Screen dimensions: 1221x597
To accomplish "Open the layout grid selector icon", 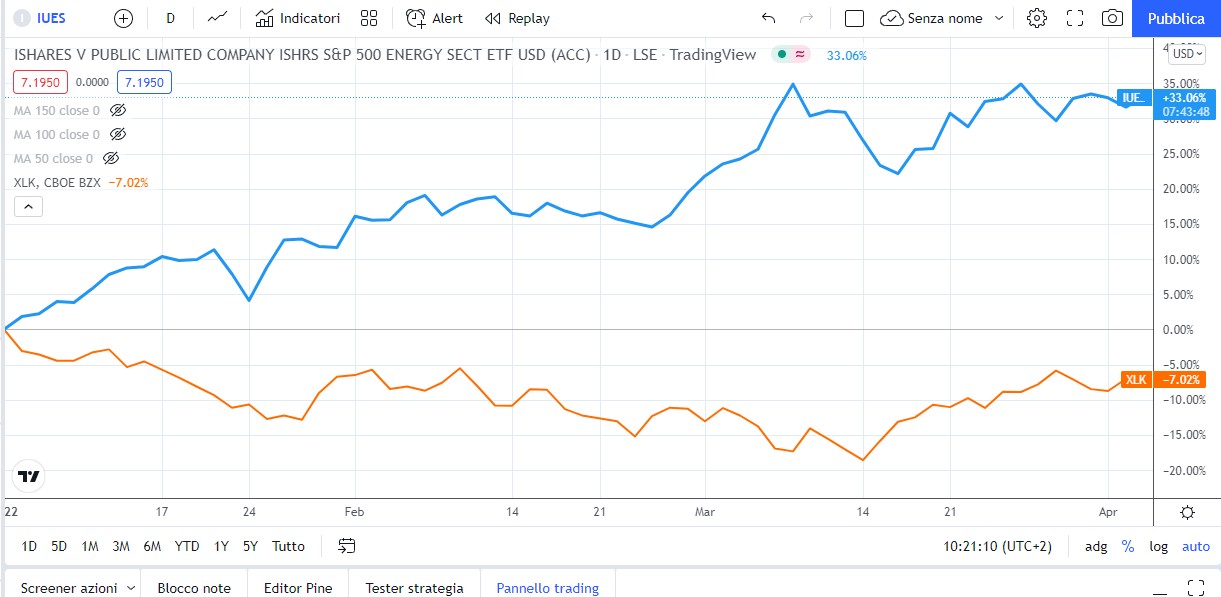I will tap(369, 18).
